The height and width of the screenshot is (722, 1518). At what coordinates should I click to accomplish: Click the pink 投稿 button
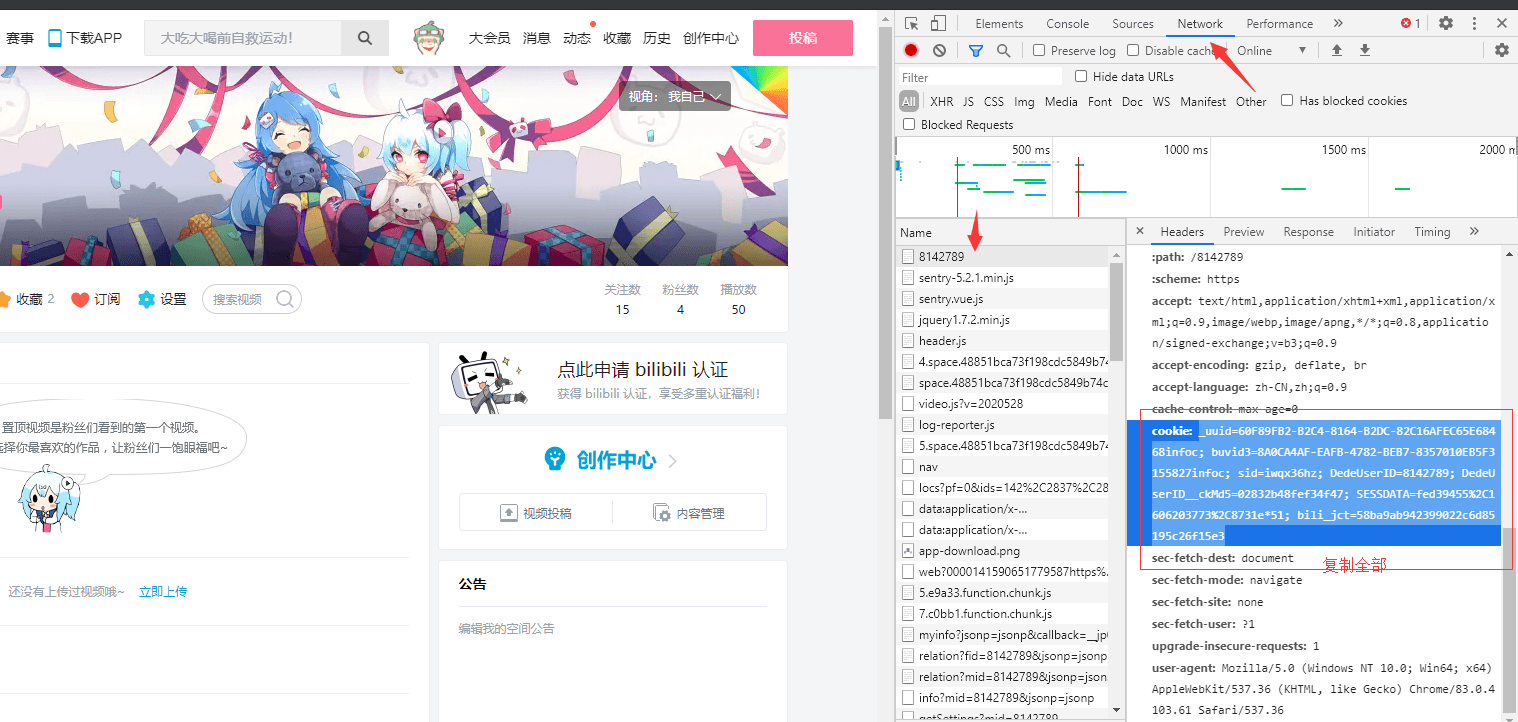tap(803, 38)
